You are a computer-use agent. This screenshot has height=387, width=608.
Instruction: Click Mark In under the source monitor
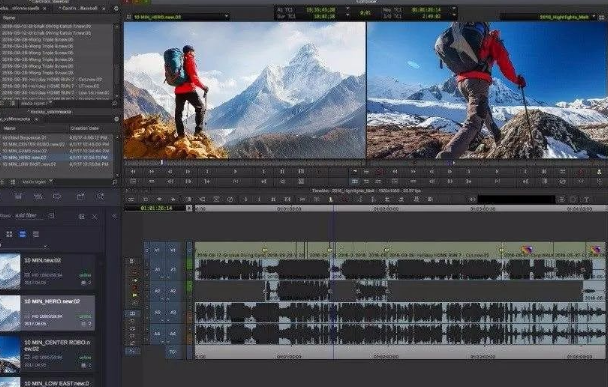tap(207, 171)
